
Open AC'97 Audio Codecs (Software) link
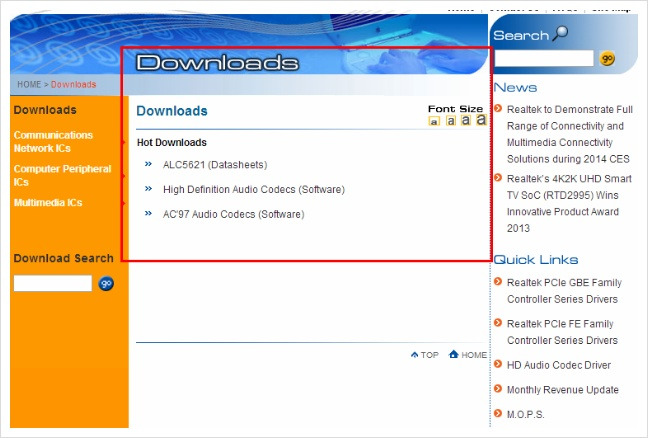233,214
